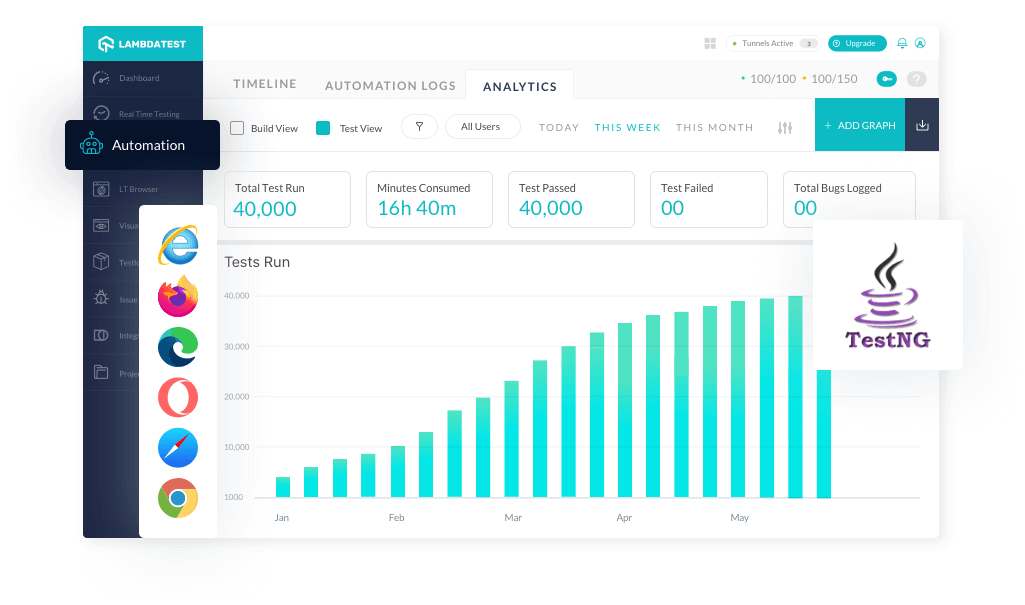Image resolution: width=1025 pixels, height=605 pixels.
Task: Click the apps grid icon
Action: (x=710, y=43)
